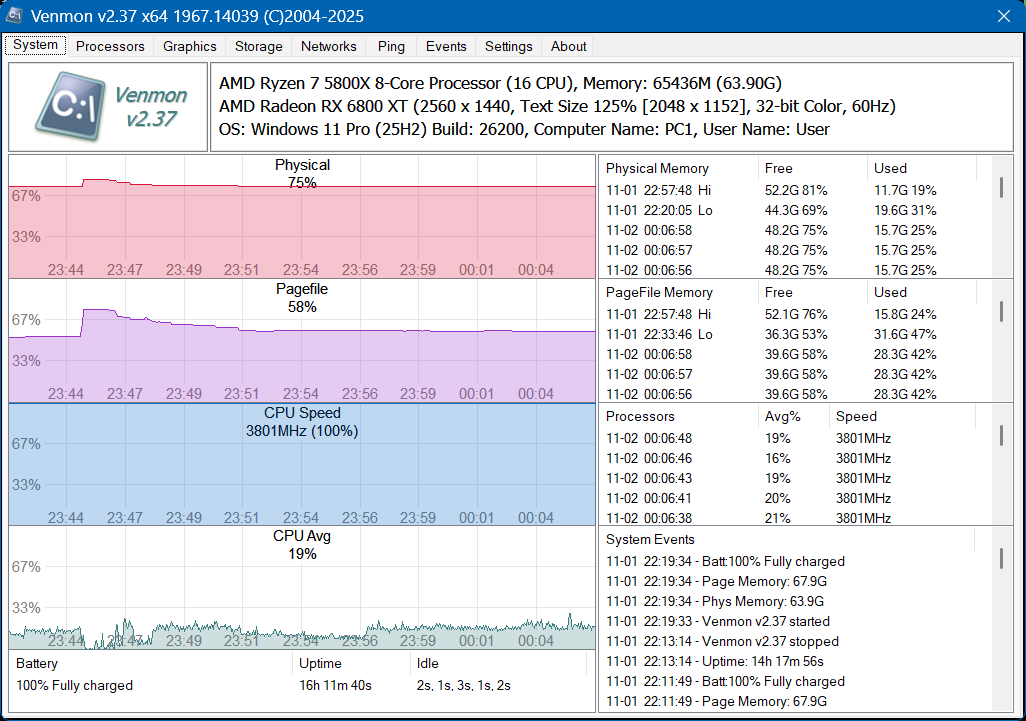
Task: Select the Storage tab
Action: [x=258, y=46]
